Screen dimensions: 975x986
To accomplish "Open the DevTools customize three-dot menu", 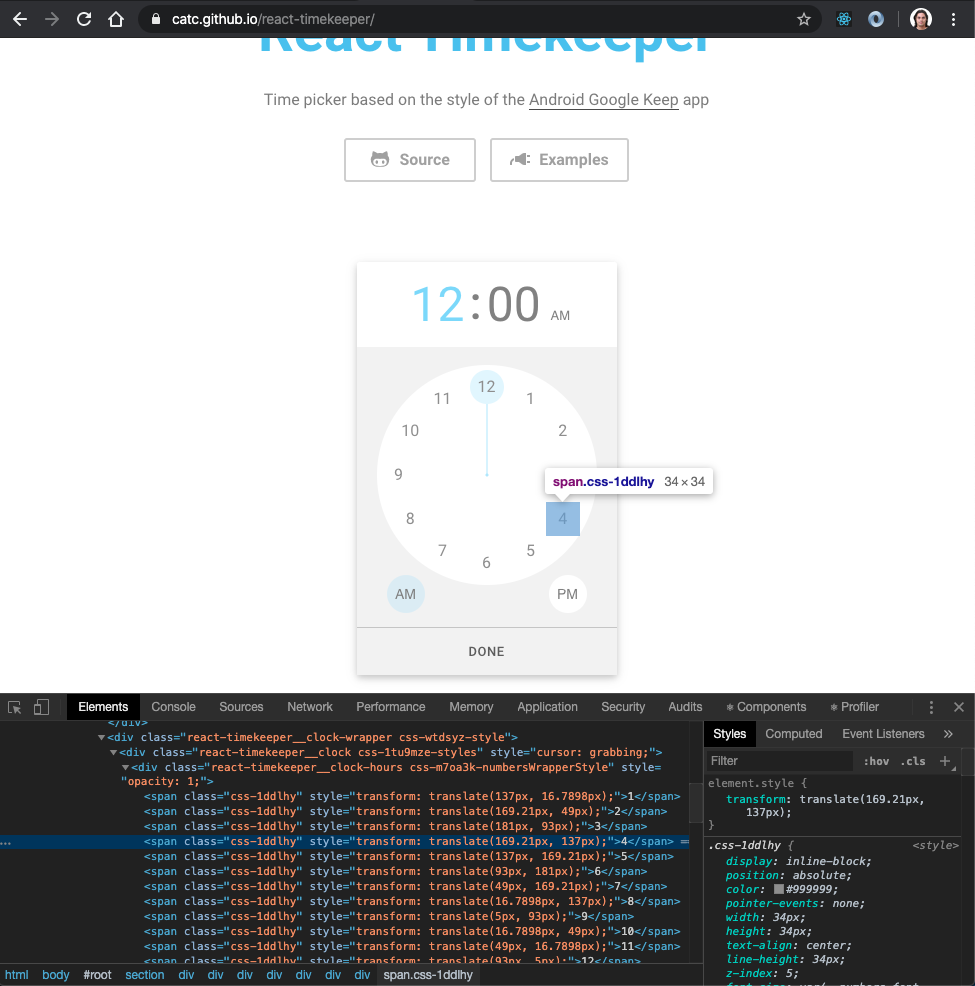I will coord(931,707).
